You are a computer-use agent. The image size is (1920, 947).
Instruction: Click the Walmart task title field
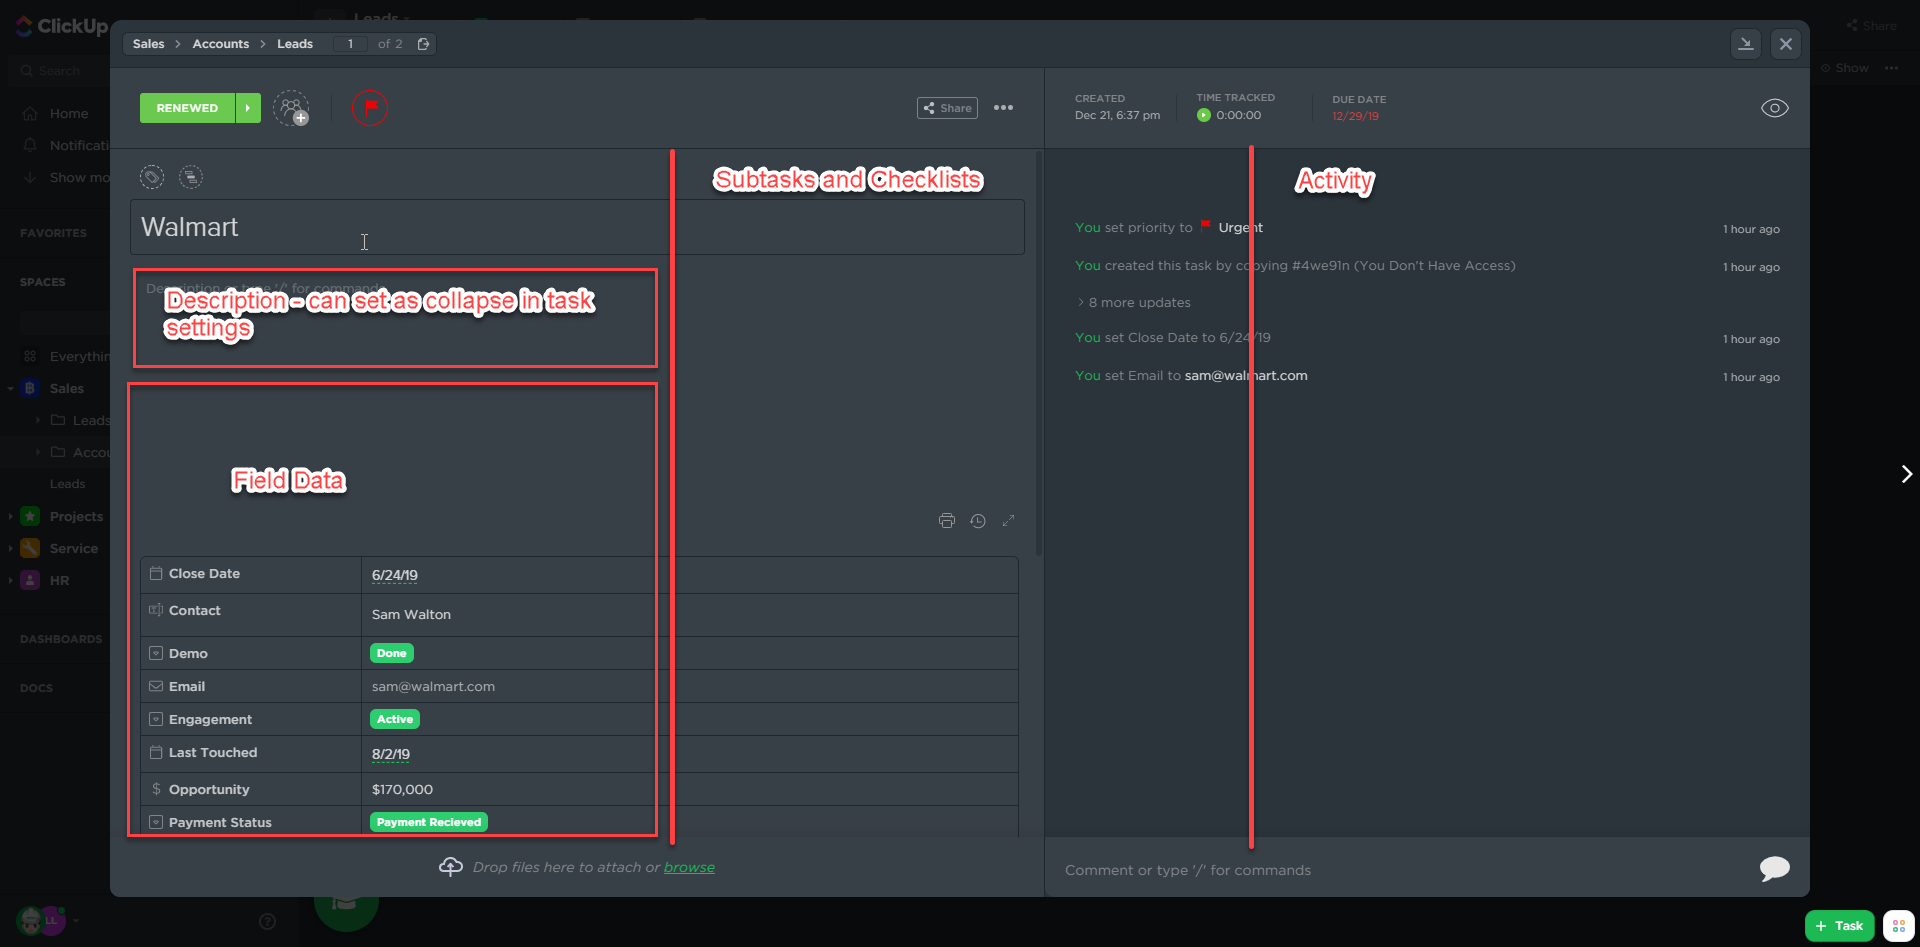pos(577,227)
